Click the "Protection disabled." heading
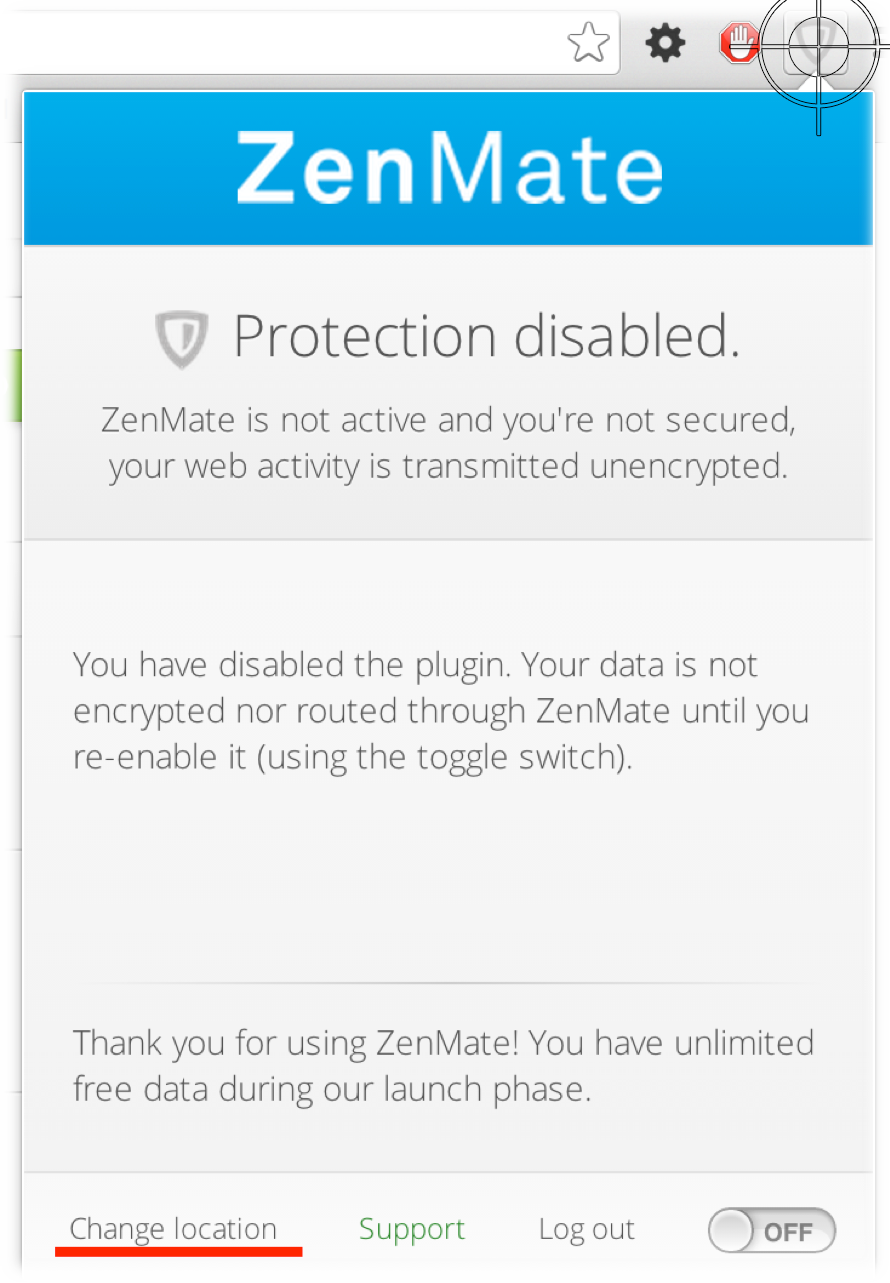The width and height of the screenshot is (890, 1283). pos(486,337)
